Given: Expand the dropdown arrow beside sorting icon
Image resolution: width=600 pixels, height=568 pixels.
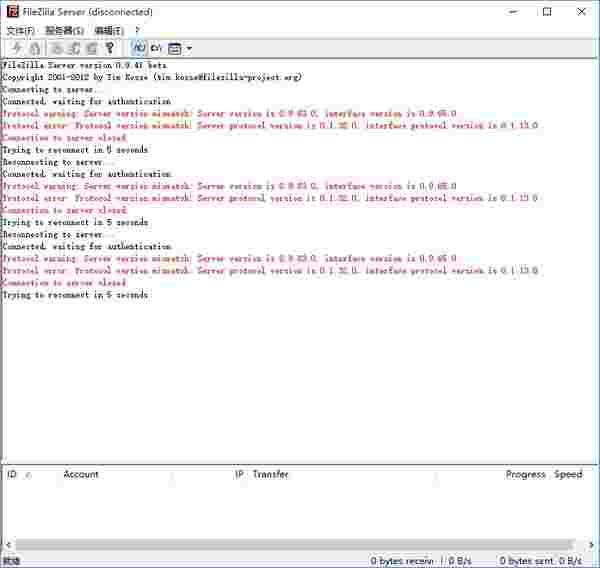Looking at the screenshot, I should [x=189, y=48].
